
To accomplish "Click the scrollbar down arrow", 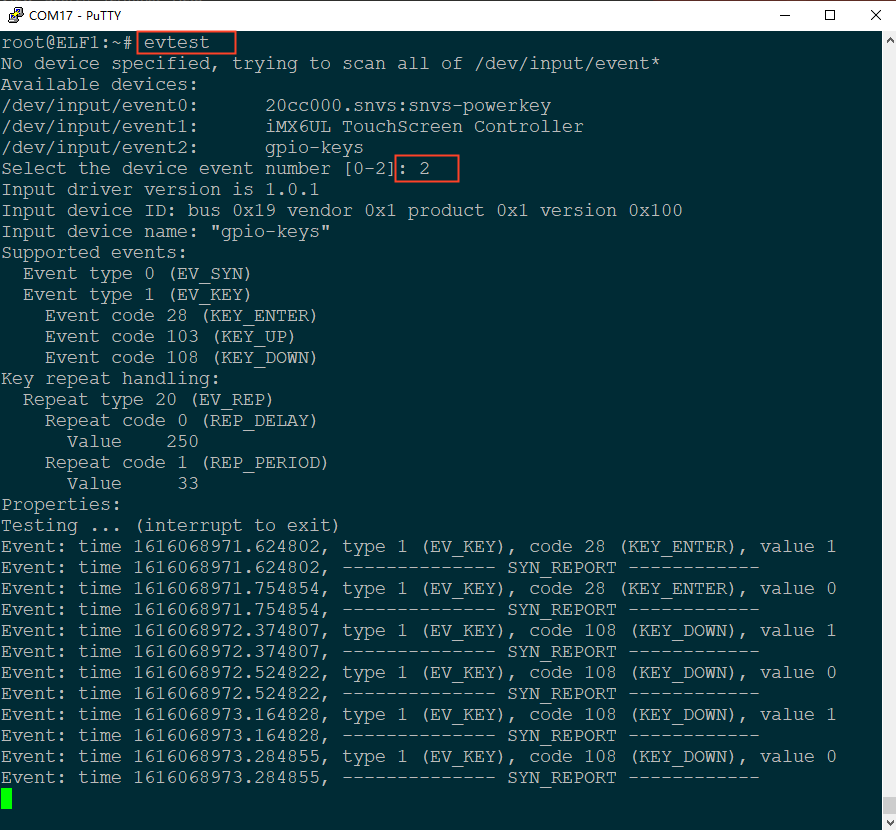I will point(889,821).
